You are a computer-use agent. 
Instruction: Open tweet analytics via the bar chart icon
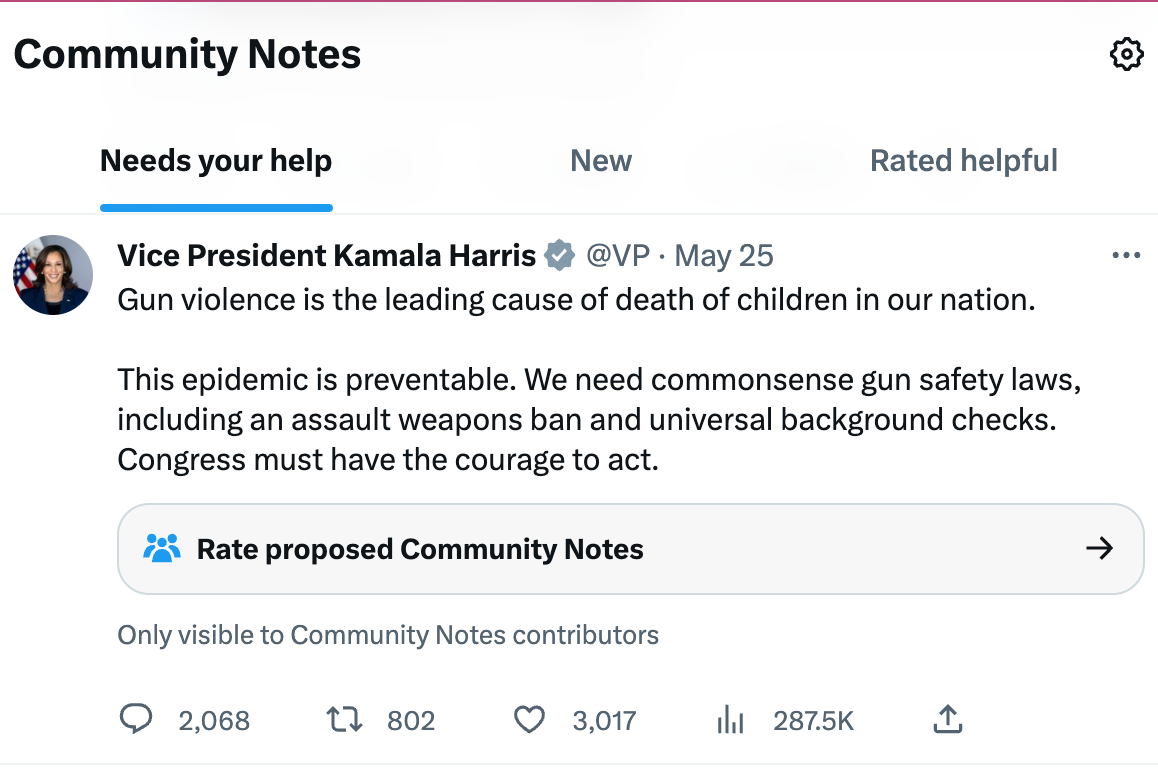730,719
